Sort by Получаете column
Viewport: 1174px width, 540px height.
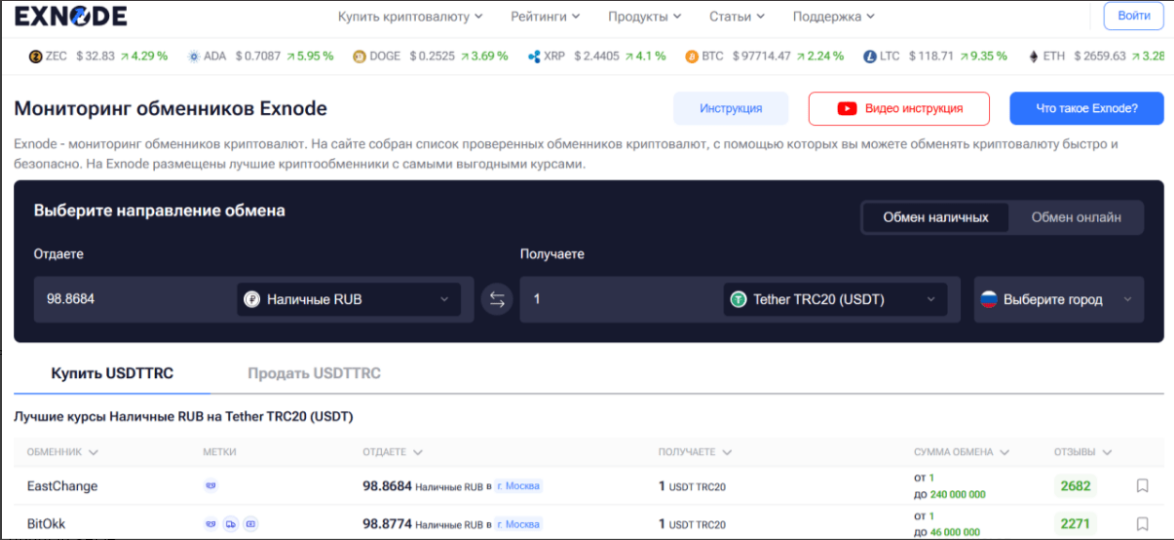695,452
